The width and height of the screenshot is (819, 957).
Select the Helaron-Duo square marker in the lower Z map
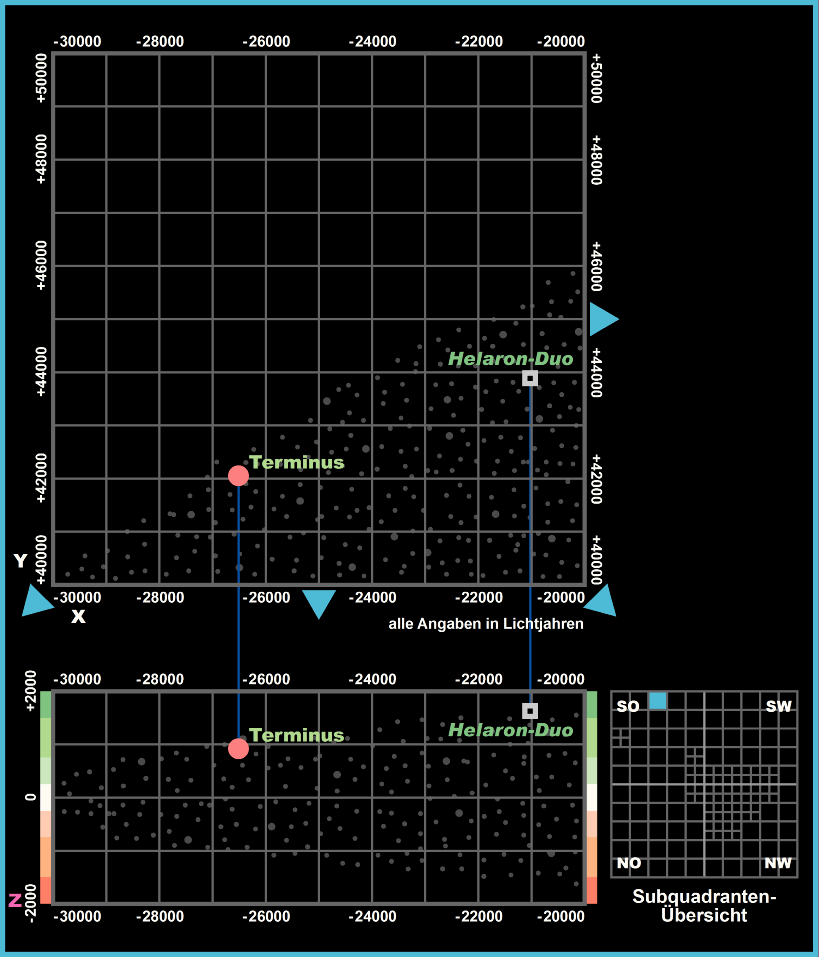pyautogui.click(x=530, y=711)
